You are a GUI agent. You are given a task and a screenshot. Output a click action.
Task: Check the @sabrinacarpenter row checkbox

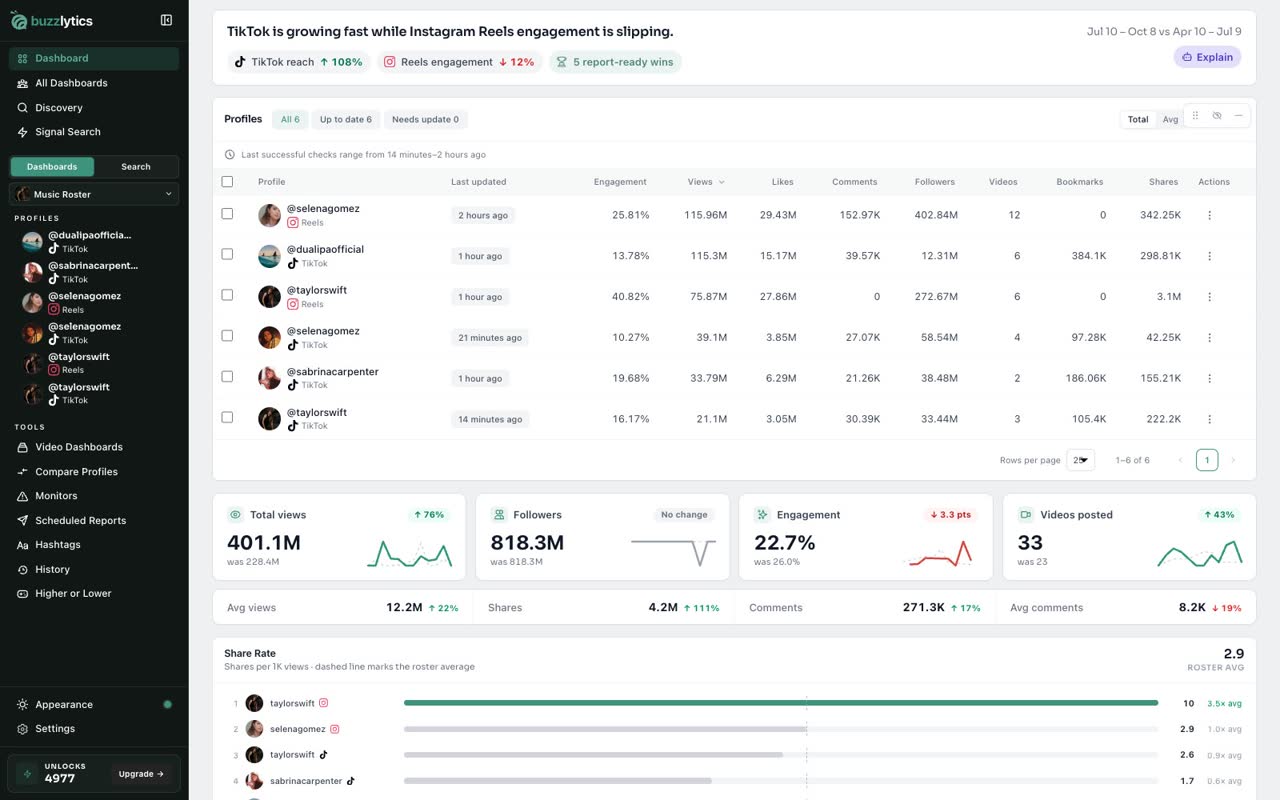pos(227,377)
